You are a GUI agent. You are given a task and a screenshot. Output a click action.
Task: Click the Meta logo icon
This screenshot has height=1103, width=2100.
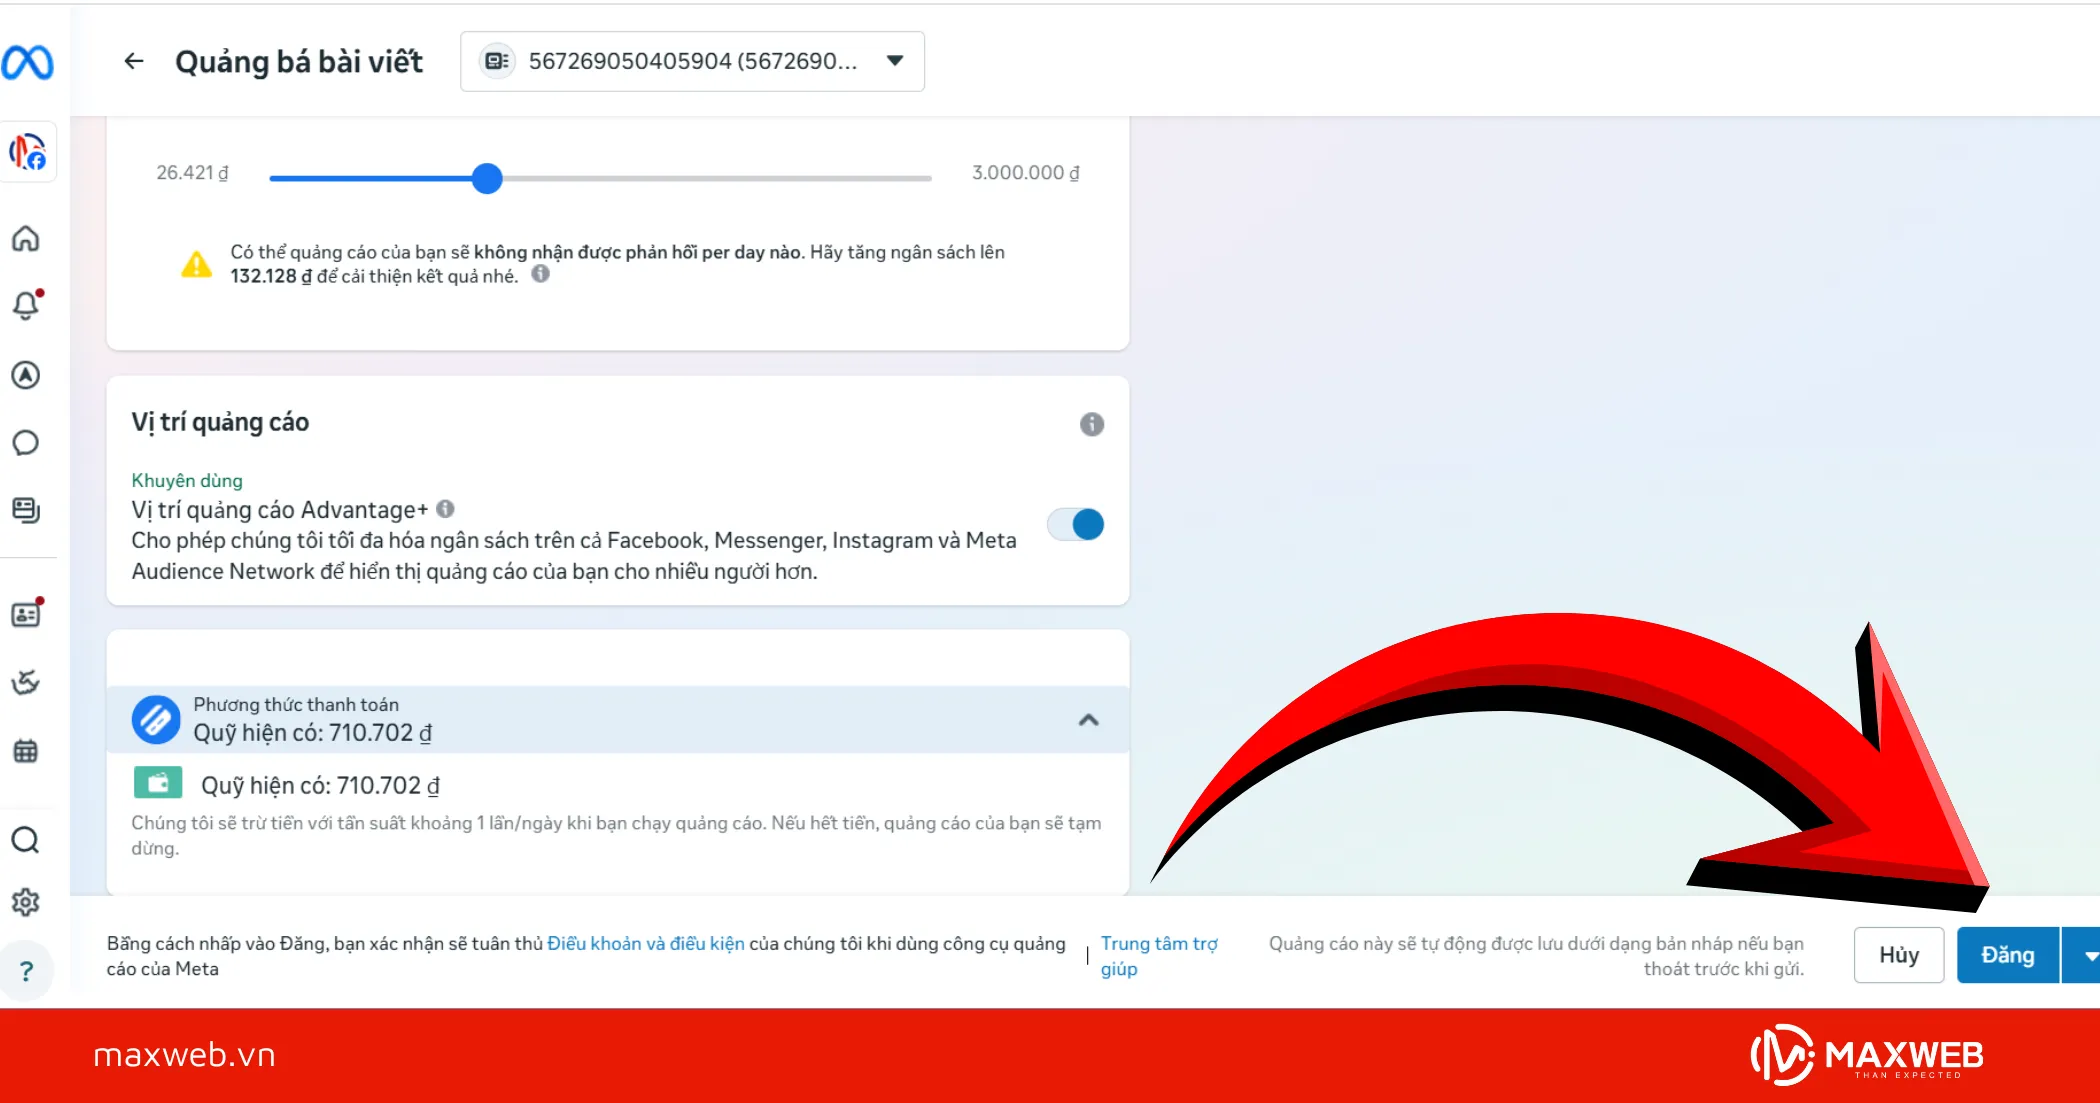[27, 62]
